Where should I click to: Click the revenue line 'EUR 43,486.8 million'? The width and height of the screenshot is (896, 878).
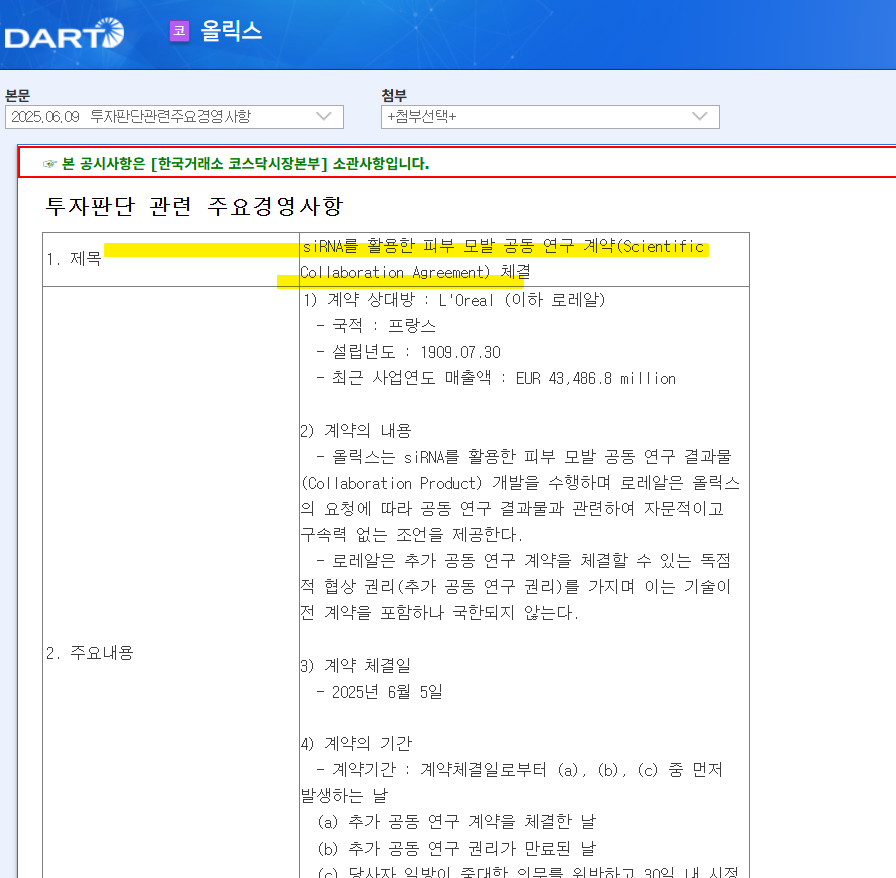pos(595,378)
